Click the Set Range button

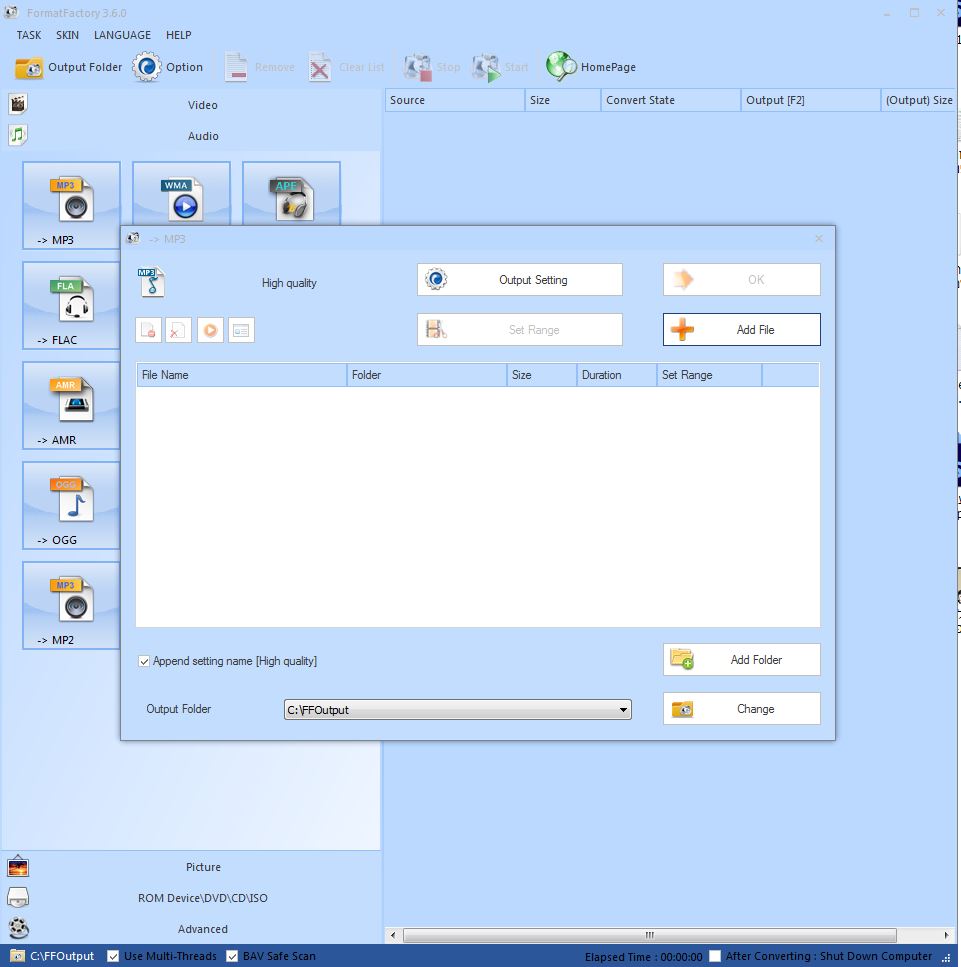(519, 329)
